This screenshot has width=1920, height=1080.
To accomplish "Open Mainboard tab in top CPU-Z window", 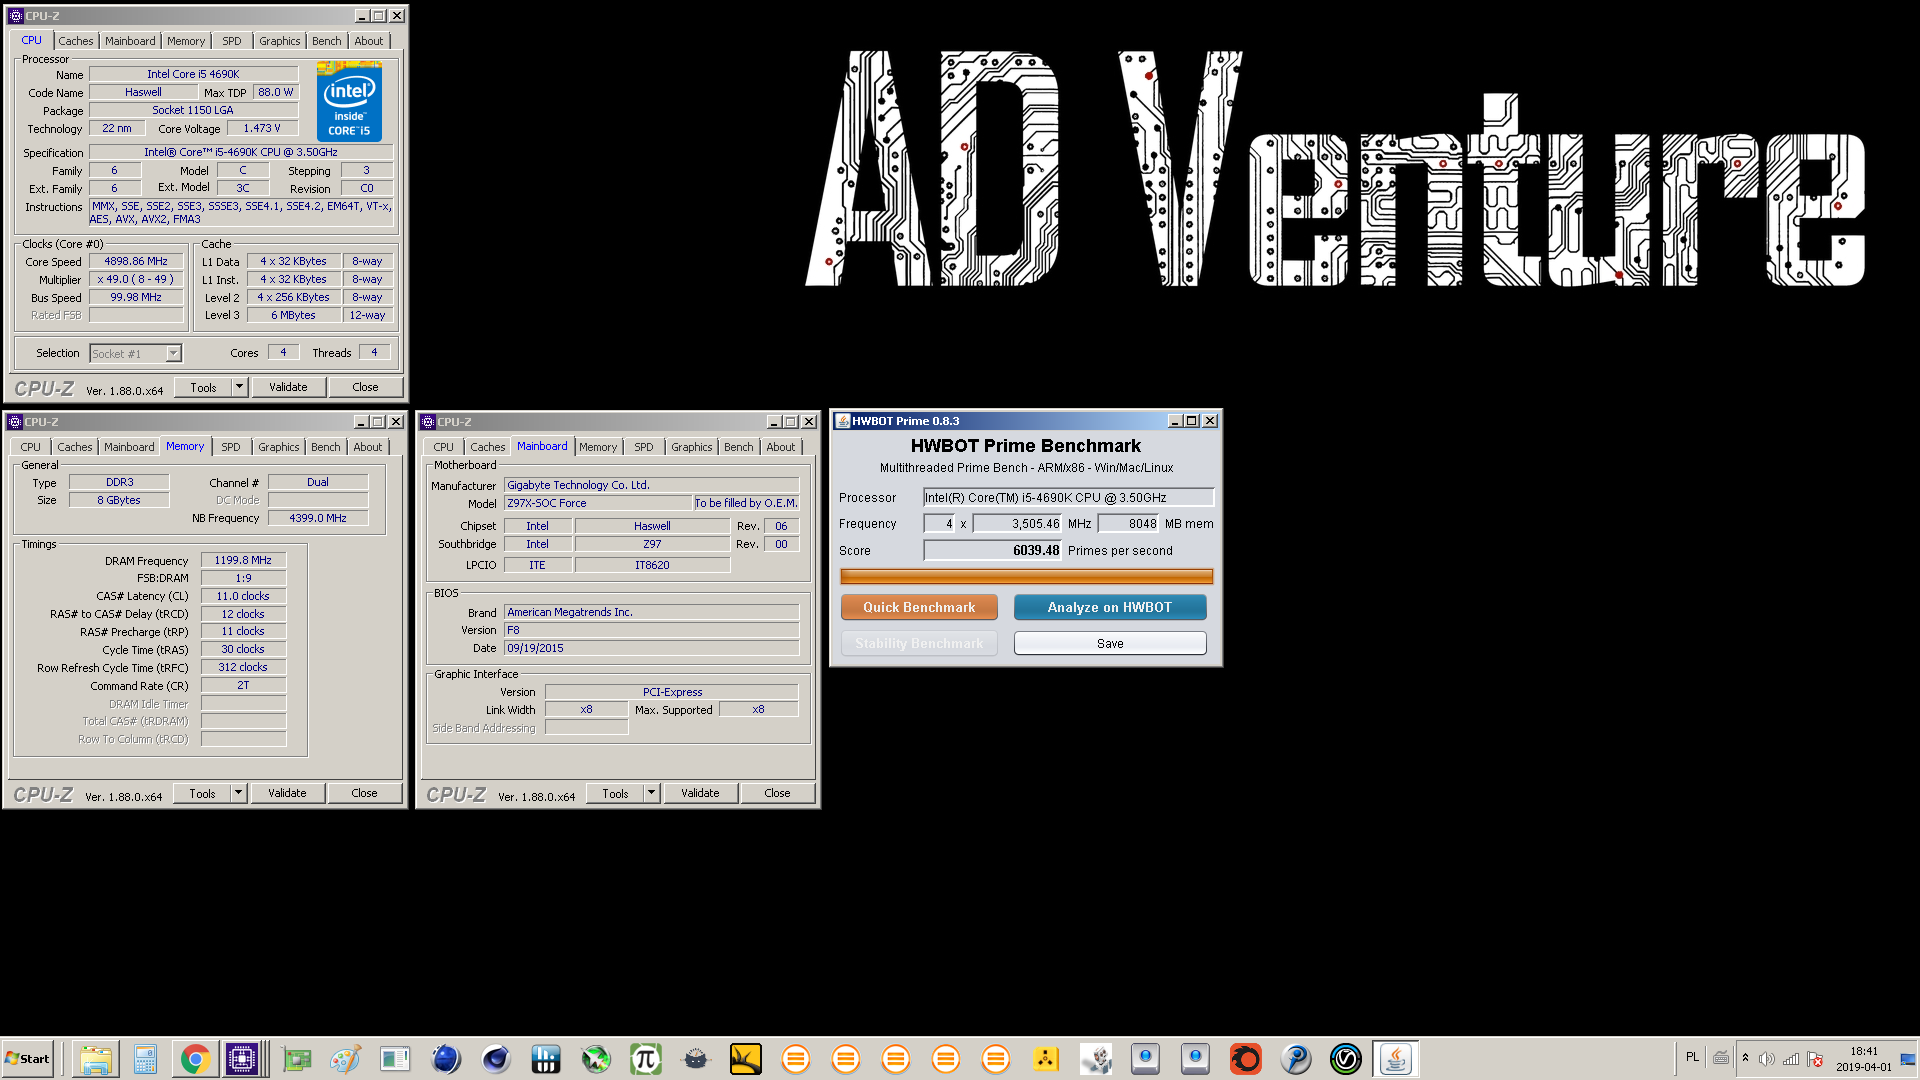I will click(x=130, y=41).
